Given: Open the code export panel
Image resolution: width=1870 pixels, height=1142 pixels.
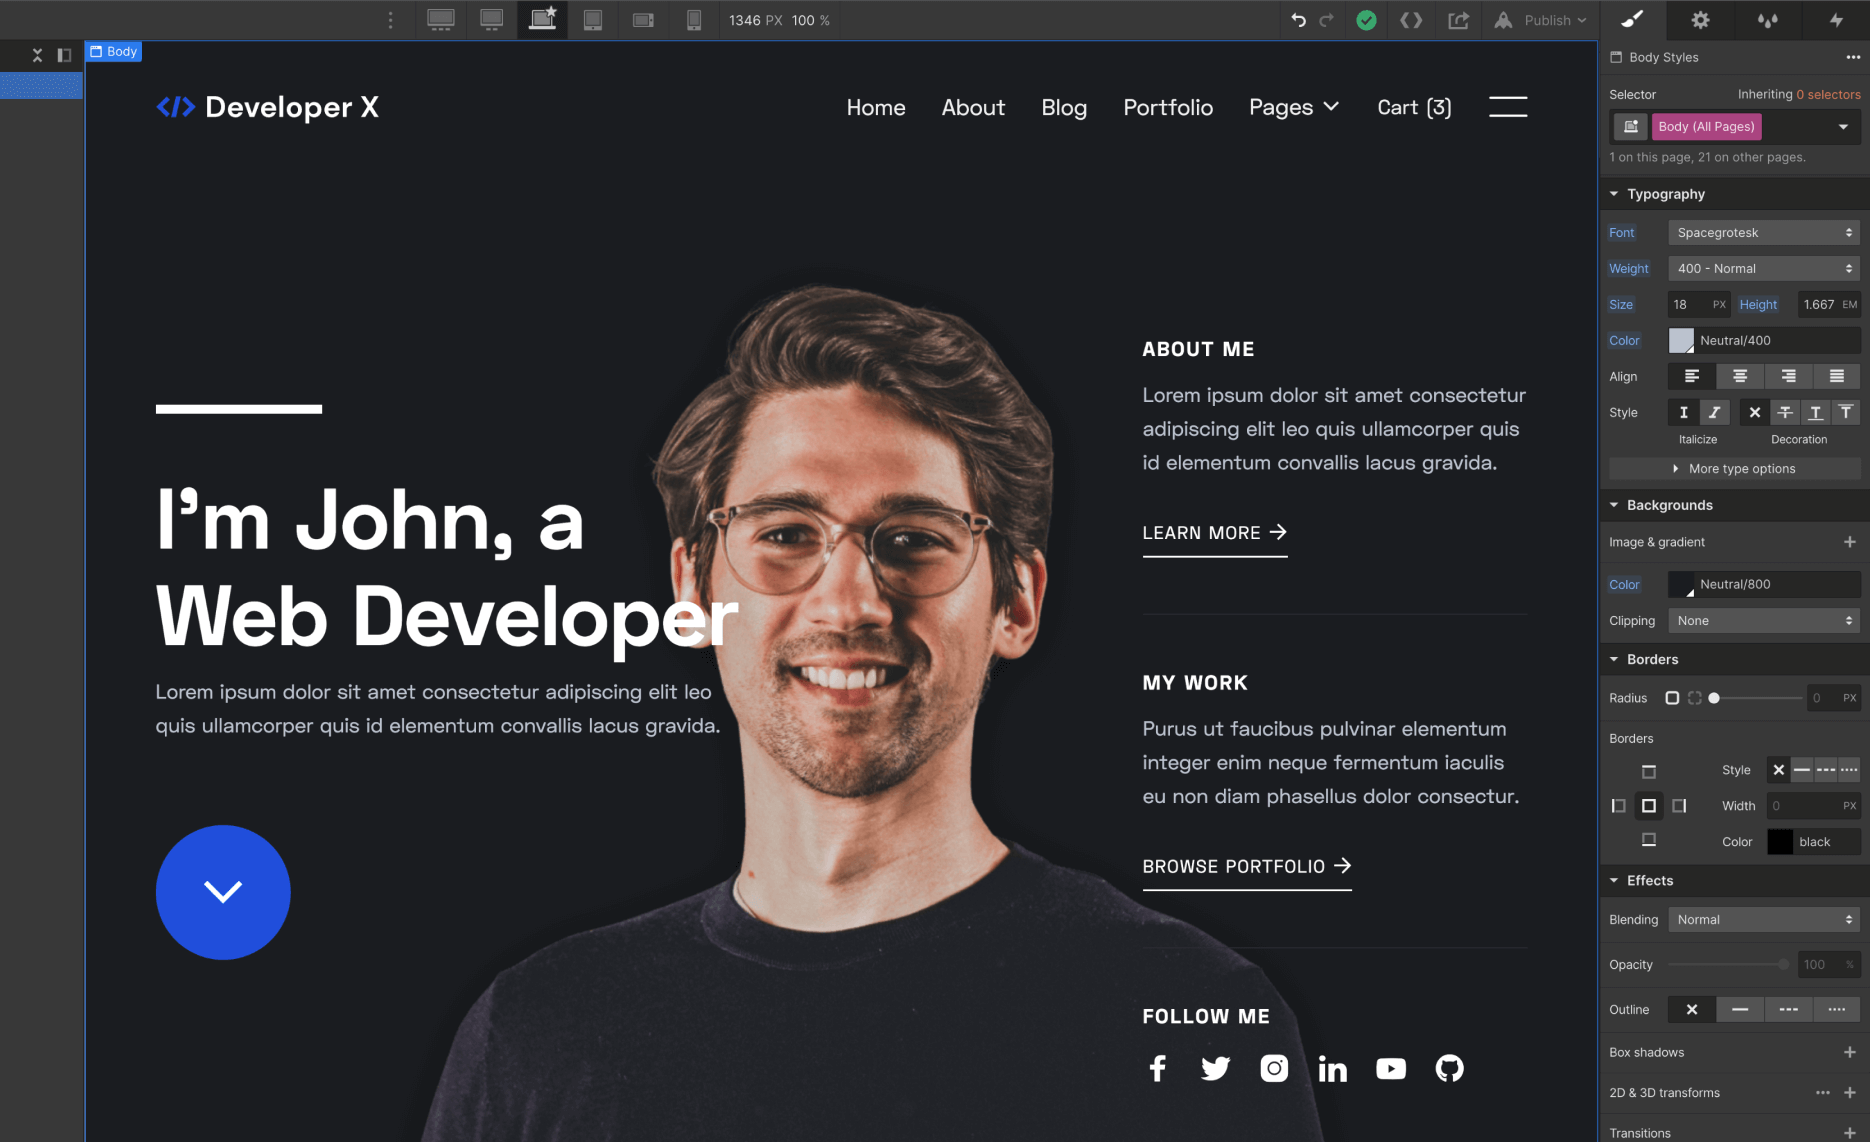Looking at the screenshot, I should click(x=1411, y=19).
